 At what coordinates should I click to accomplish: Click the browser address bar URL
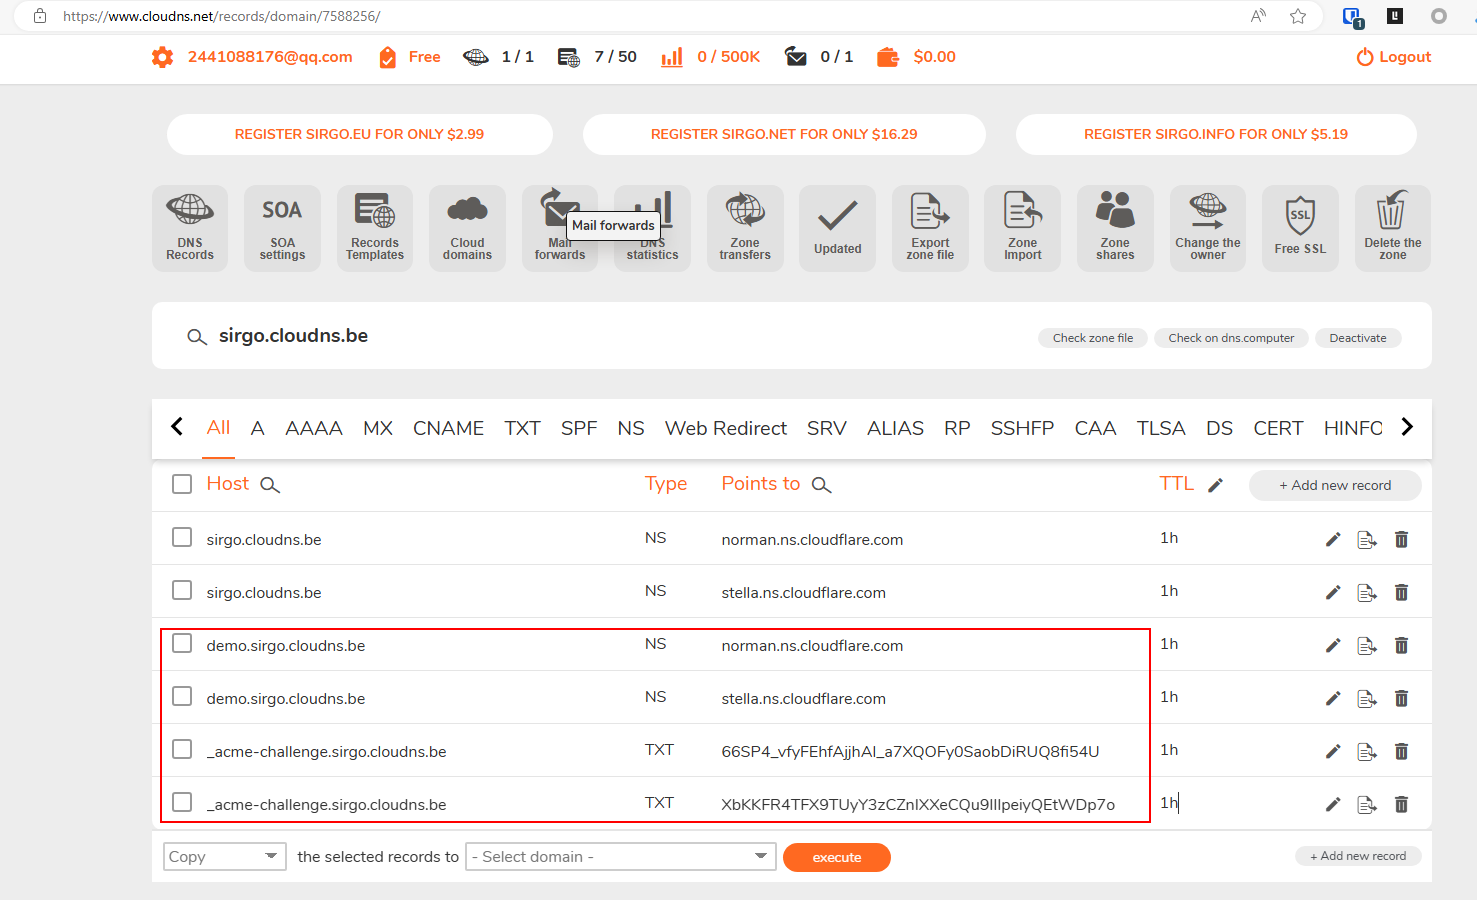pyautogui.click(x=222, y=16)
